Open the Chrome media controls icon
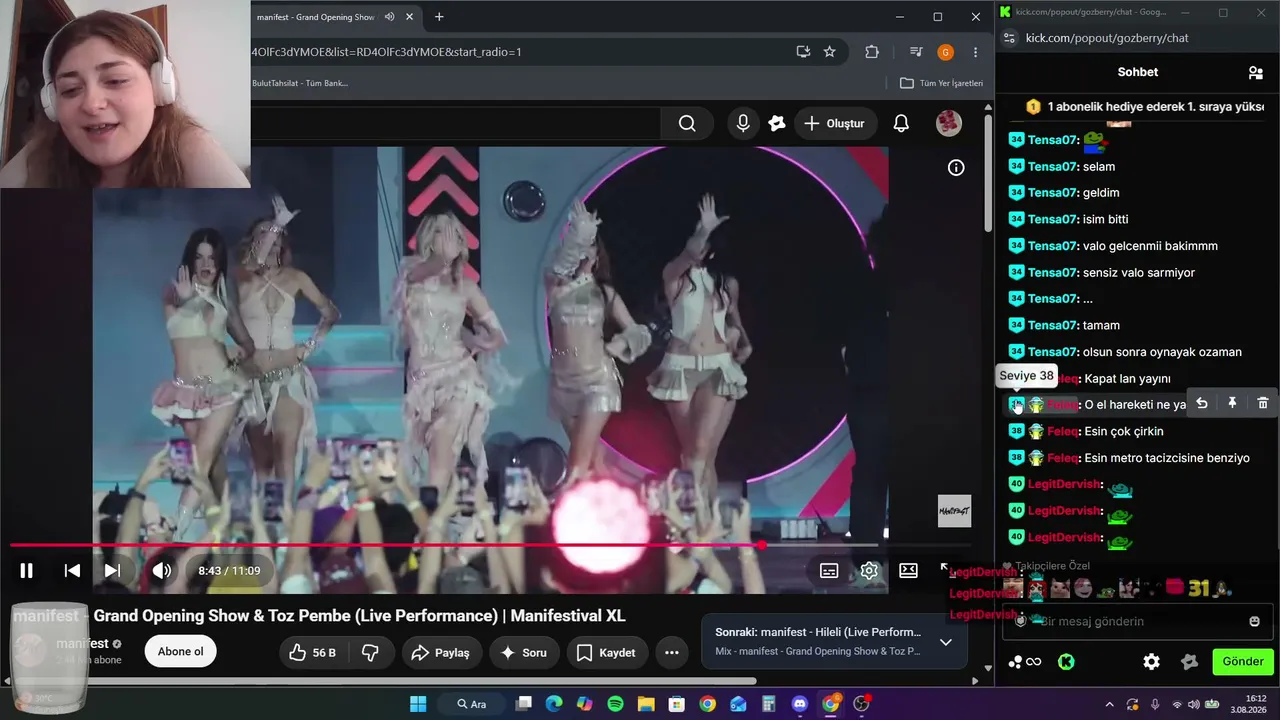Image resolution: width=1280 pixels, height=720 pixels. [916, 52]
